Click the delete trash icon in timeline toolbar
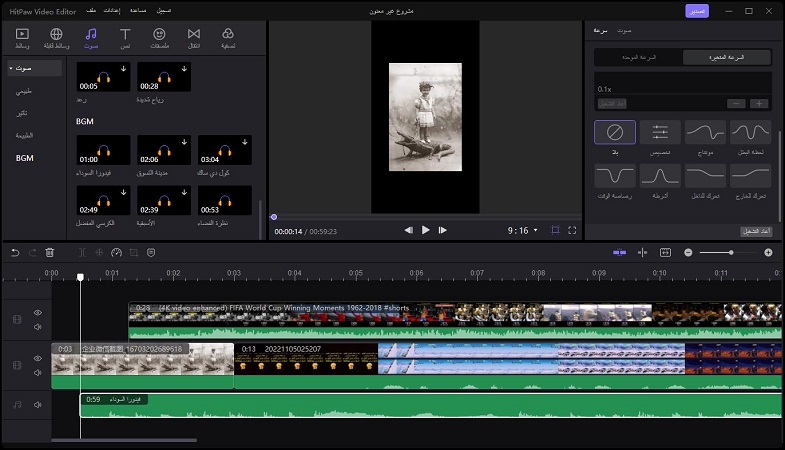The width and height of the screenshot is (785, 450). (50, 253)
